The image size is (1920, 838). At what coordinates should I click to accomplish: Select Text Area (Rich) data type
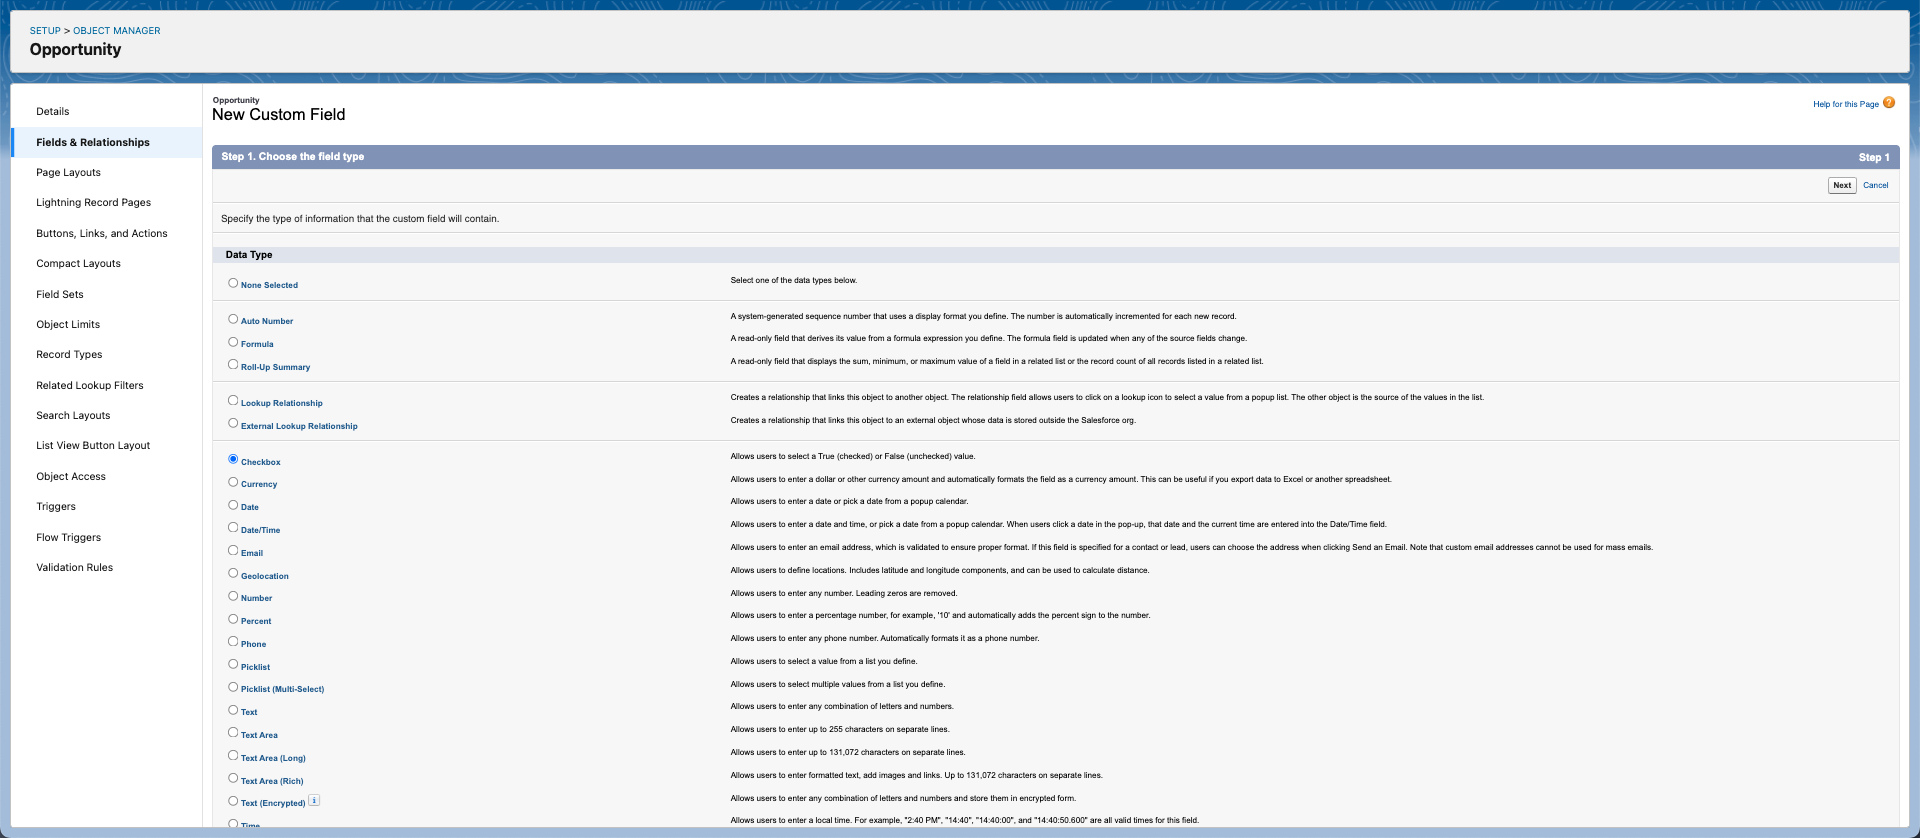click(x=233, y=779)
